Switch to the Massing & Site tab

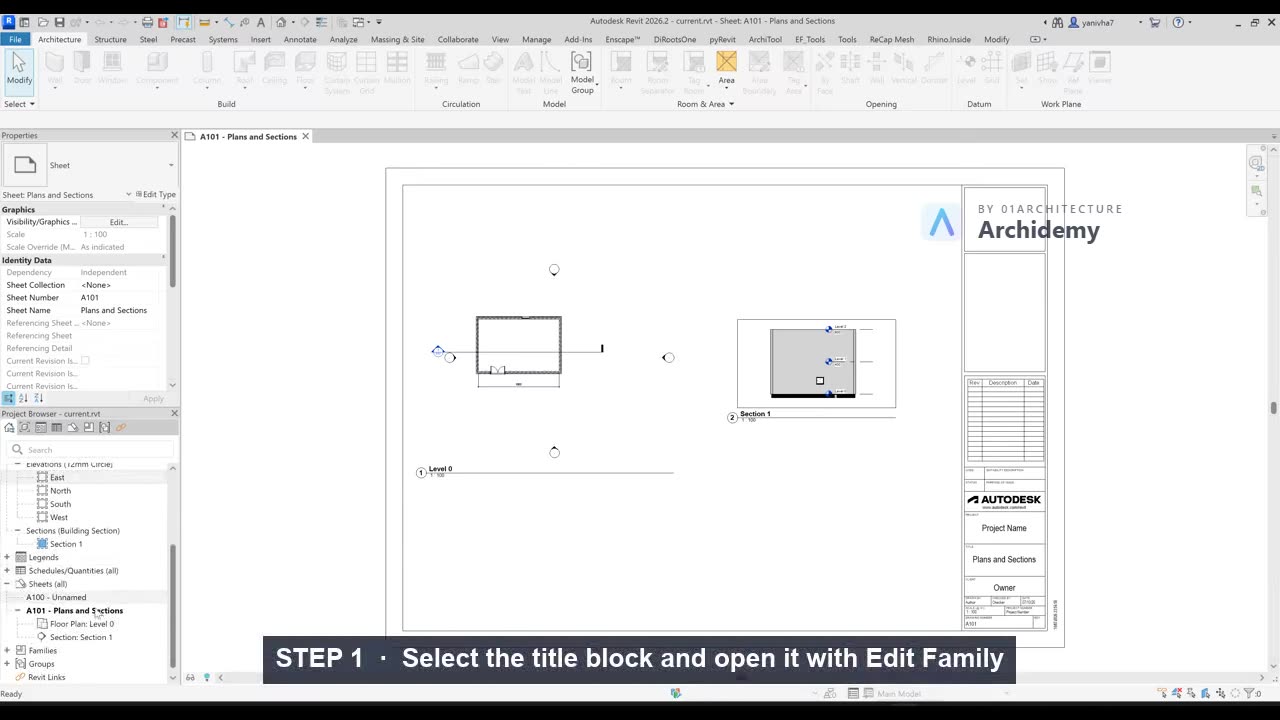pos(397,40)
